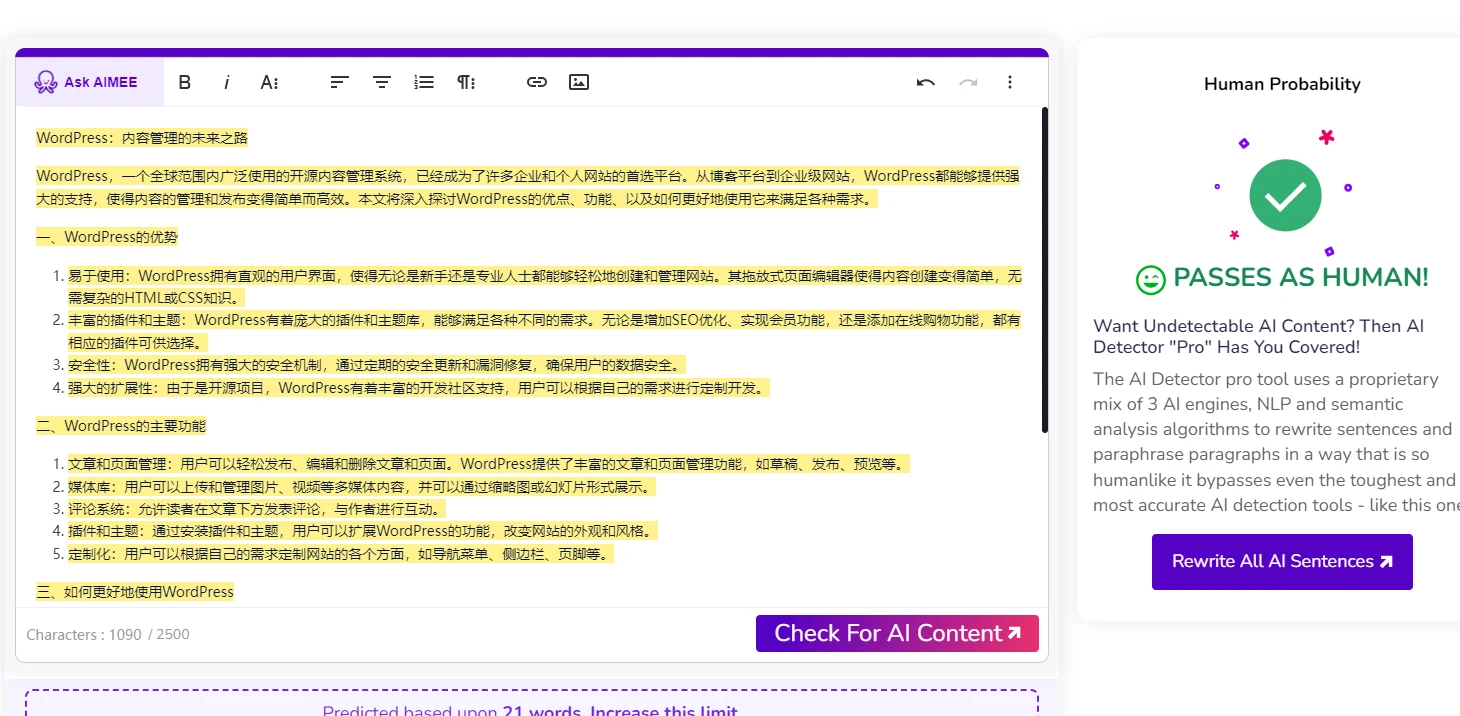Click the list item starting '易于使用'

(545, 287)
